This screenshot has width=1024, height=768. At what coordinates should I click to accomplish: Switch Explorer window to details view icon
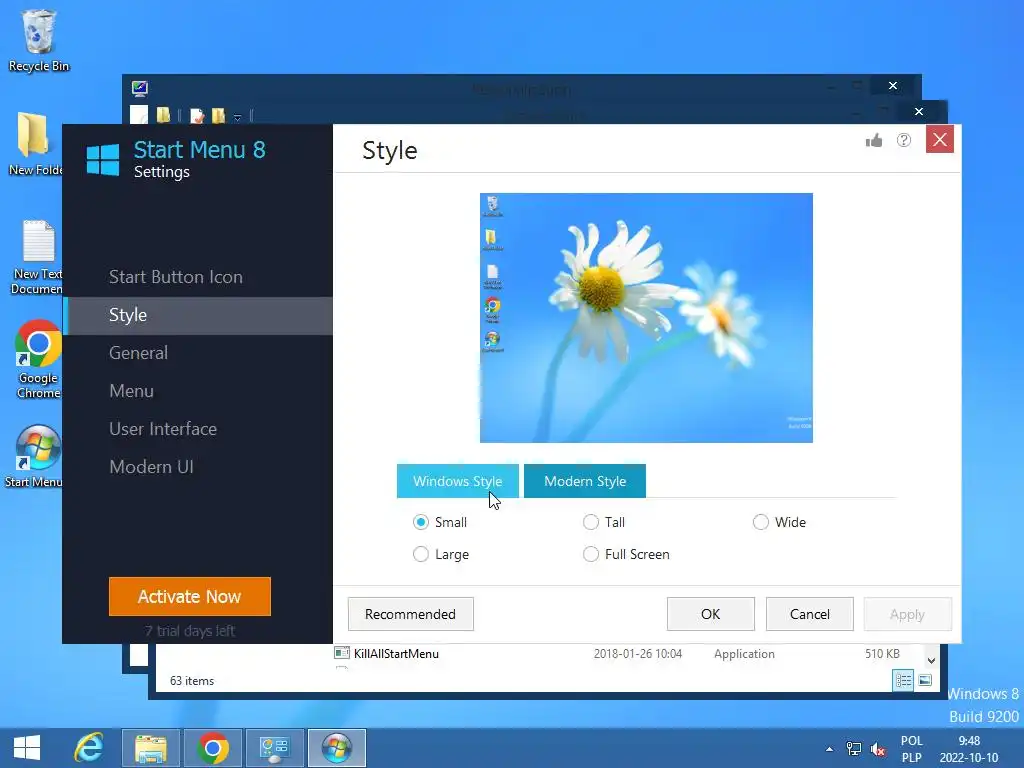903,680
